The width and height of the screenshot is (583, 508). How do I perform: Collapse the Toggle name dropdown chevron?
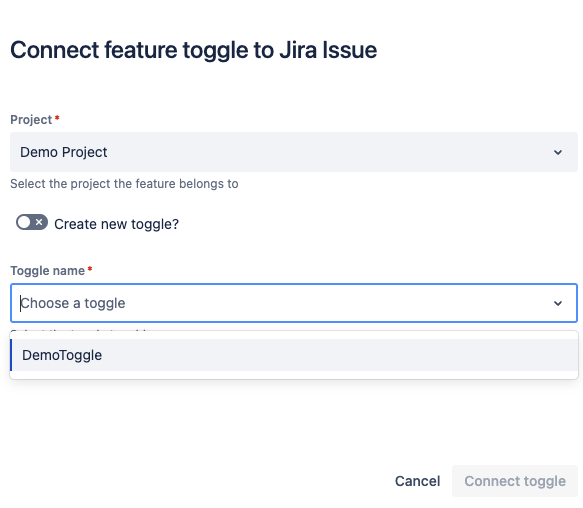click(558, 303)
